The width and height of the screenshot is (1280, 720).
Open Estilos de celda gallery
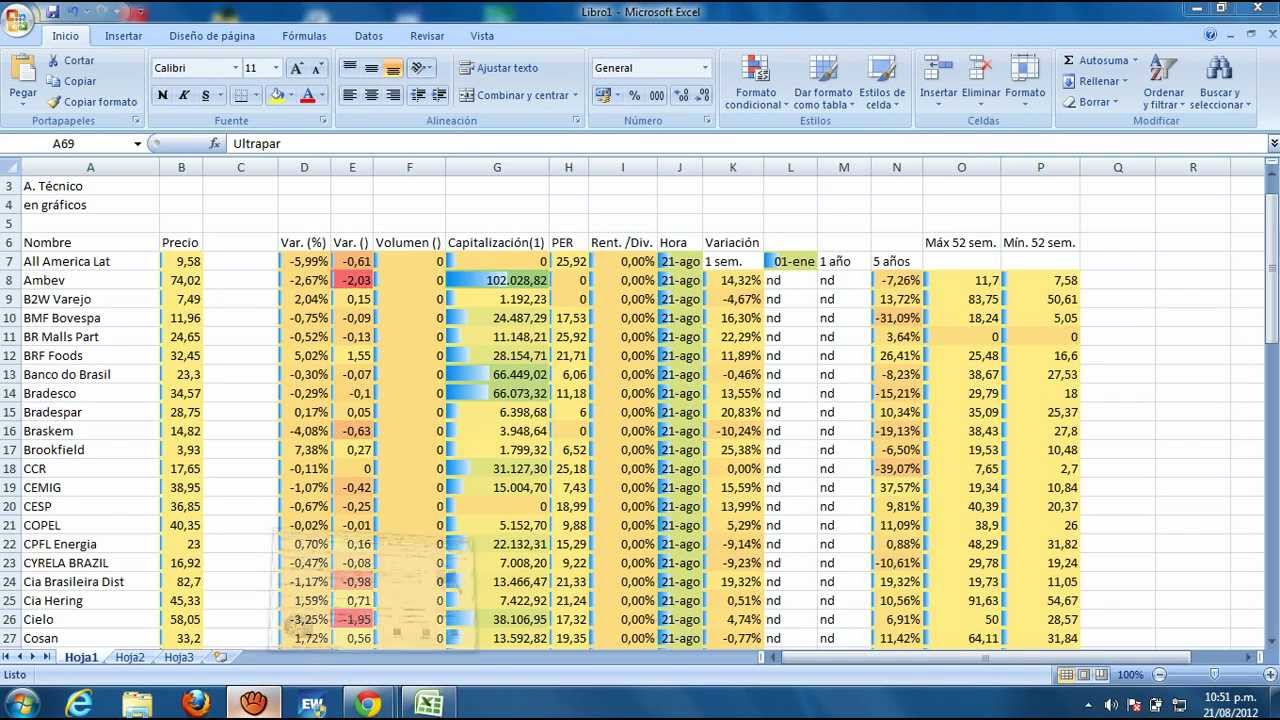[x=882, y=82]
